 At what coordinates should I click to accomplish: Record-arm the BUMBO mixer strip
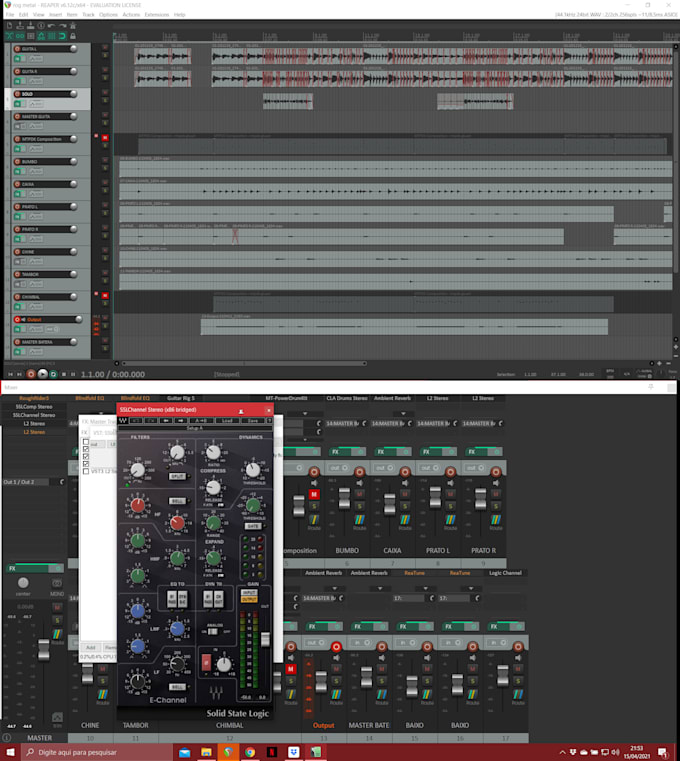[359, 471]
